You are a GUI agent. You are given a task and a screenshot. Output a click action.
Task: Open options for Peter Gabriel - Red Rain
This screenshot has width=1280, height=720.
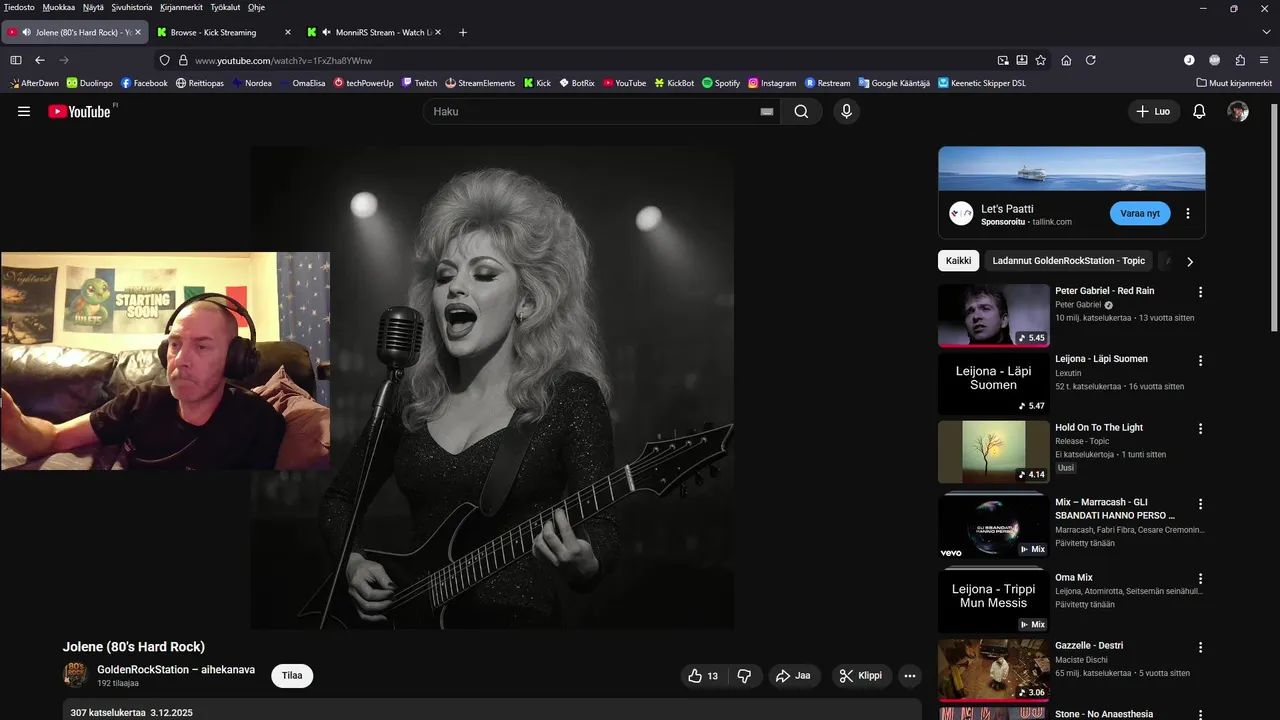coord(1201,292)
